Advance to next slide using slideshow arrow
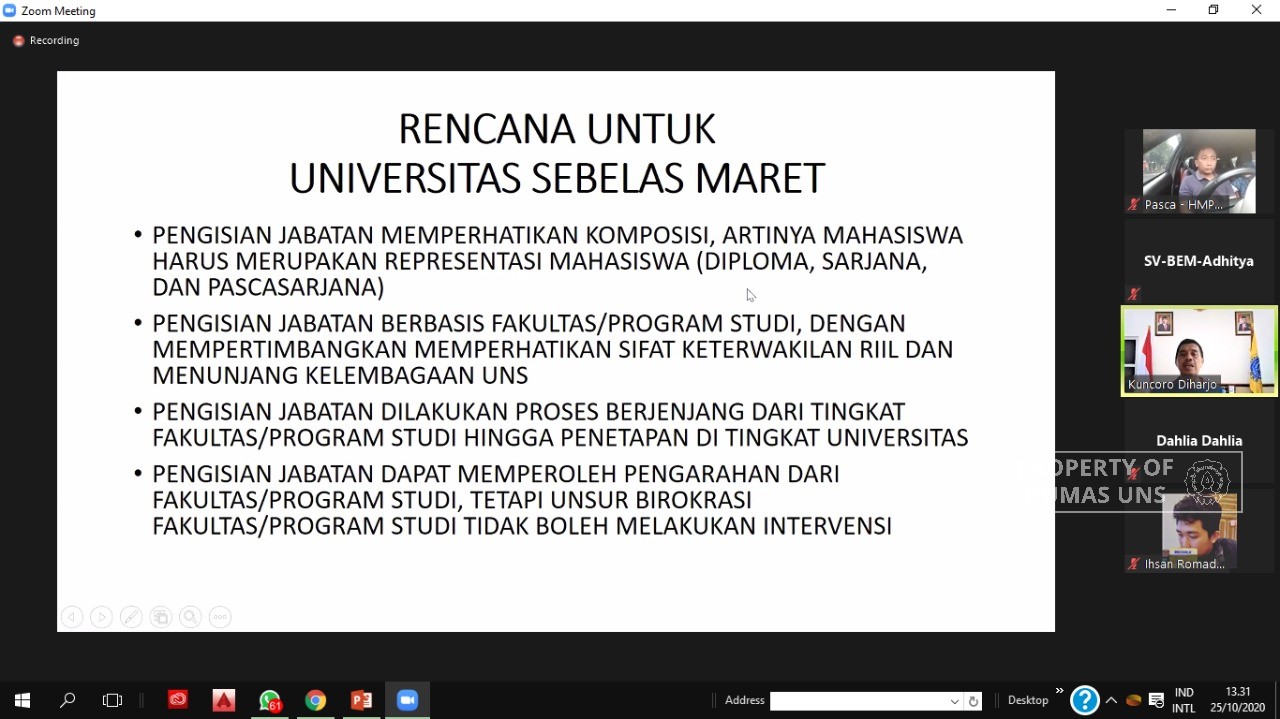 pos(101,617)
